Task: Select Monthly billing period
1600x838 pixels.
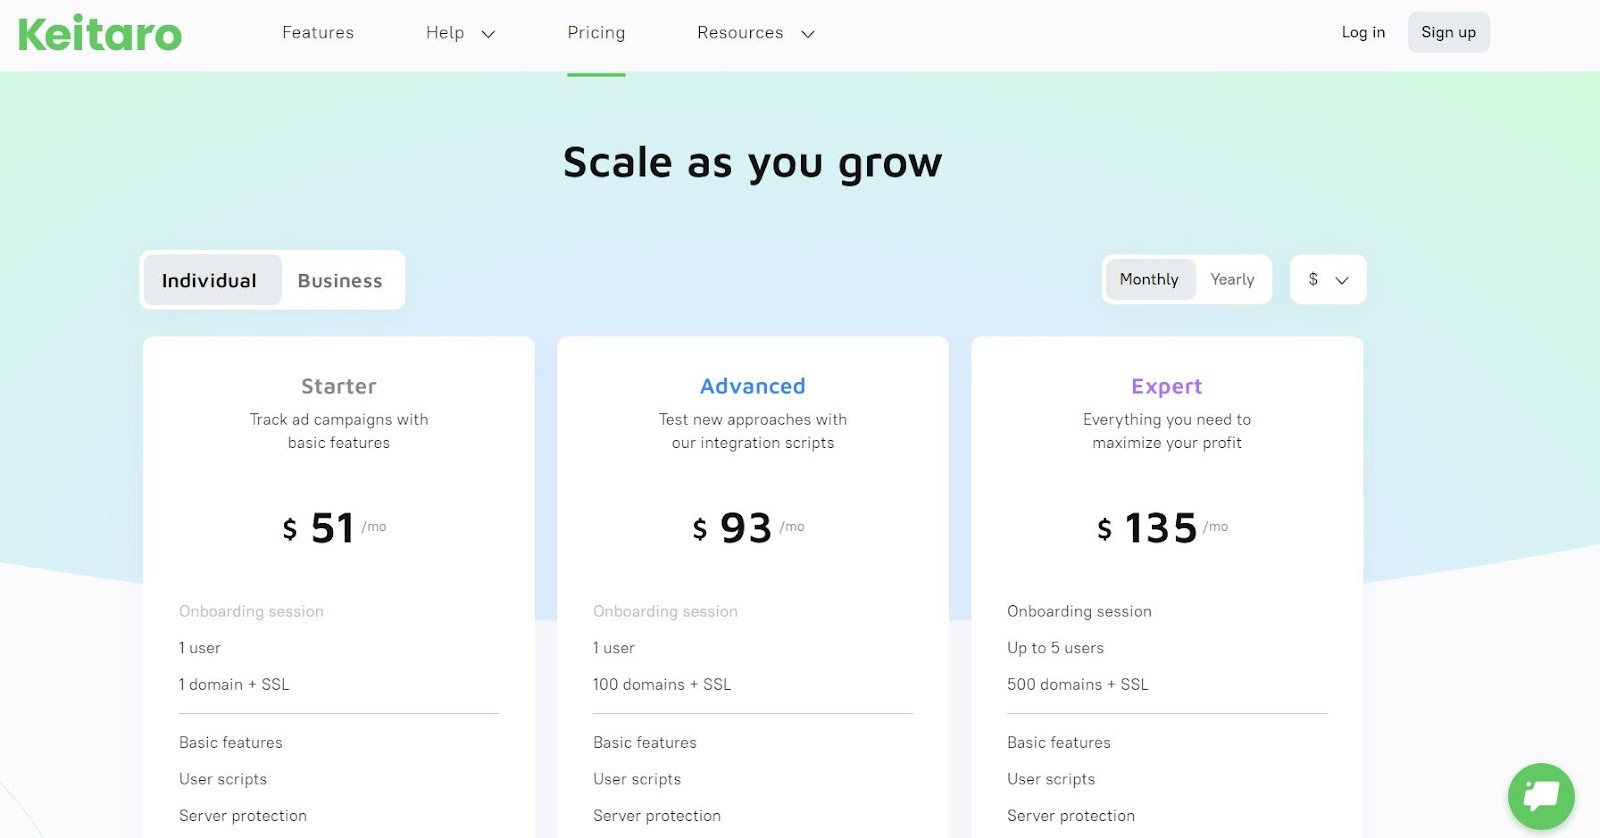Action: [x=1149, y=279]
